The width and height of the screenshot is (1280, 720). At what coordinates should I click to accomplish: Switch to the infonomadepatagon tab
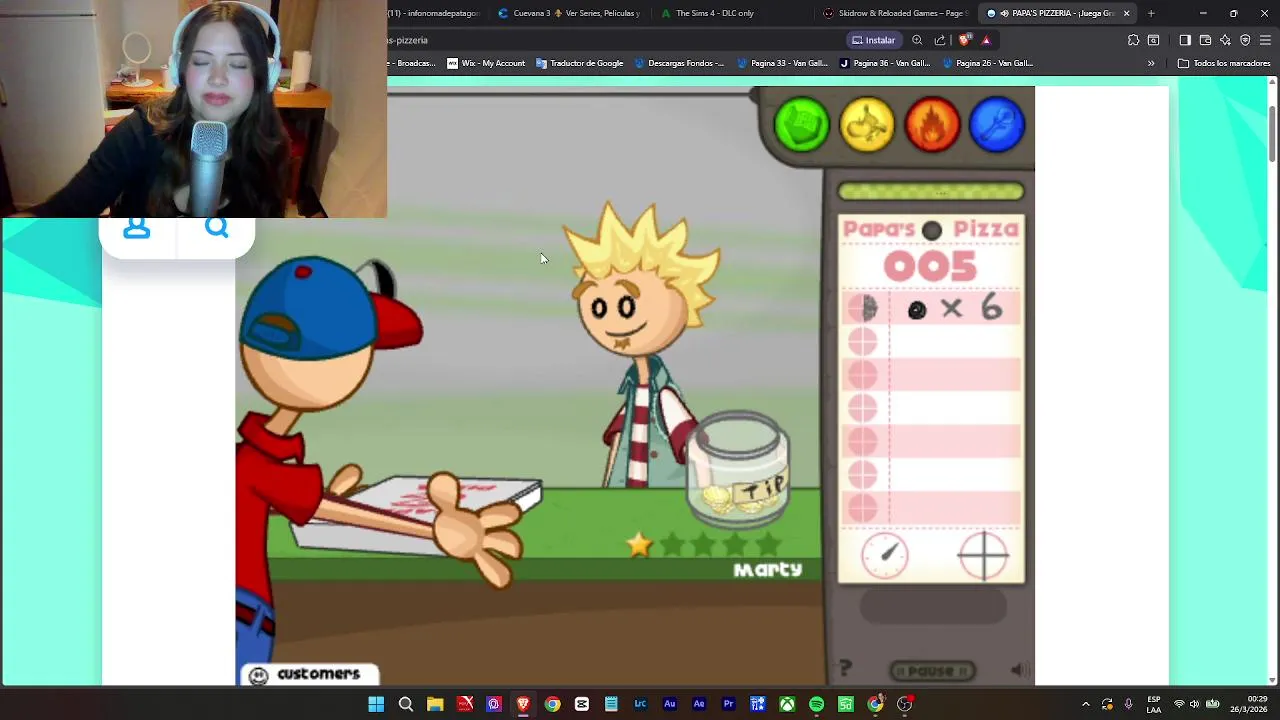(435, 13)
